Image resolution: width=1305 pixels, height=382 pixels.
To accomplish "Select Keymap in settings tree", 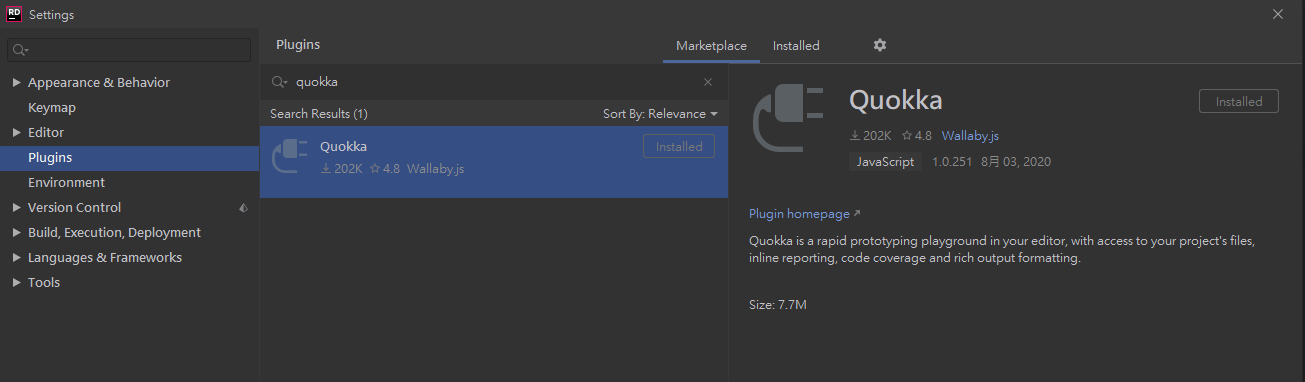I will tap(52, 107).
